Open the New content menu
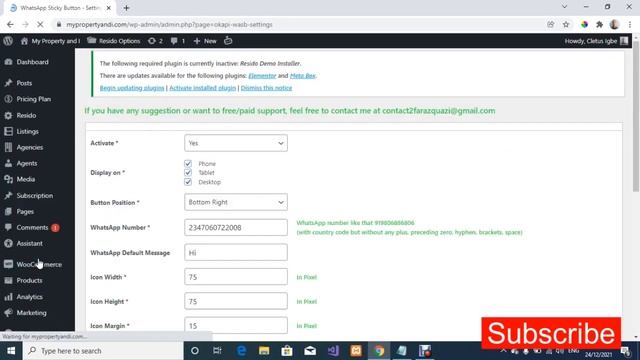Image resolution: width=640 pixels, height=360 pixels. tap(205, 41)
